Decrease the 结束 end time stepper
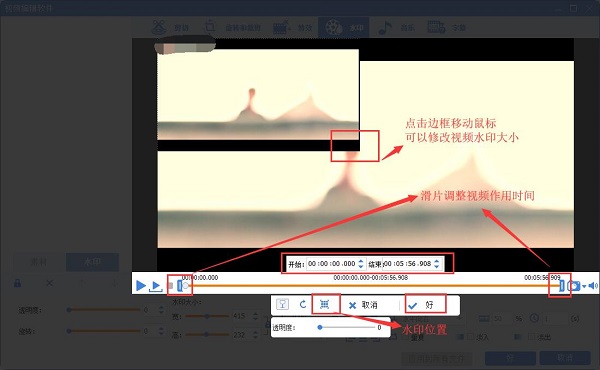This screenshot has height=370, width=600. (437, 266)
